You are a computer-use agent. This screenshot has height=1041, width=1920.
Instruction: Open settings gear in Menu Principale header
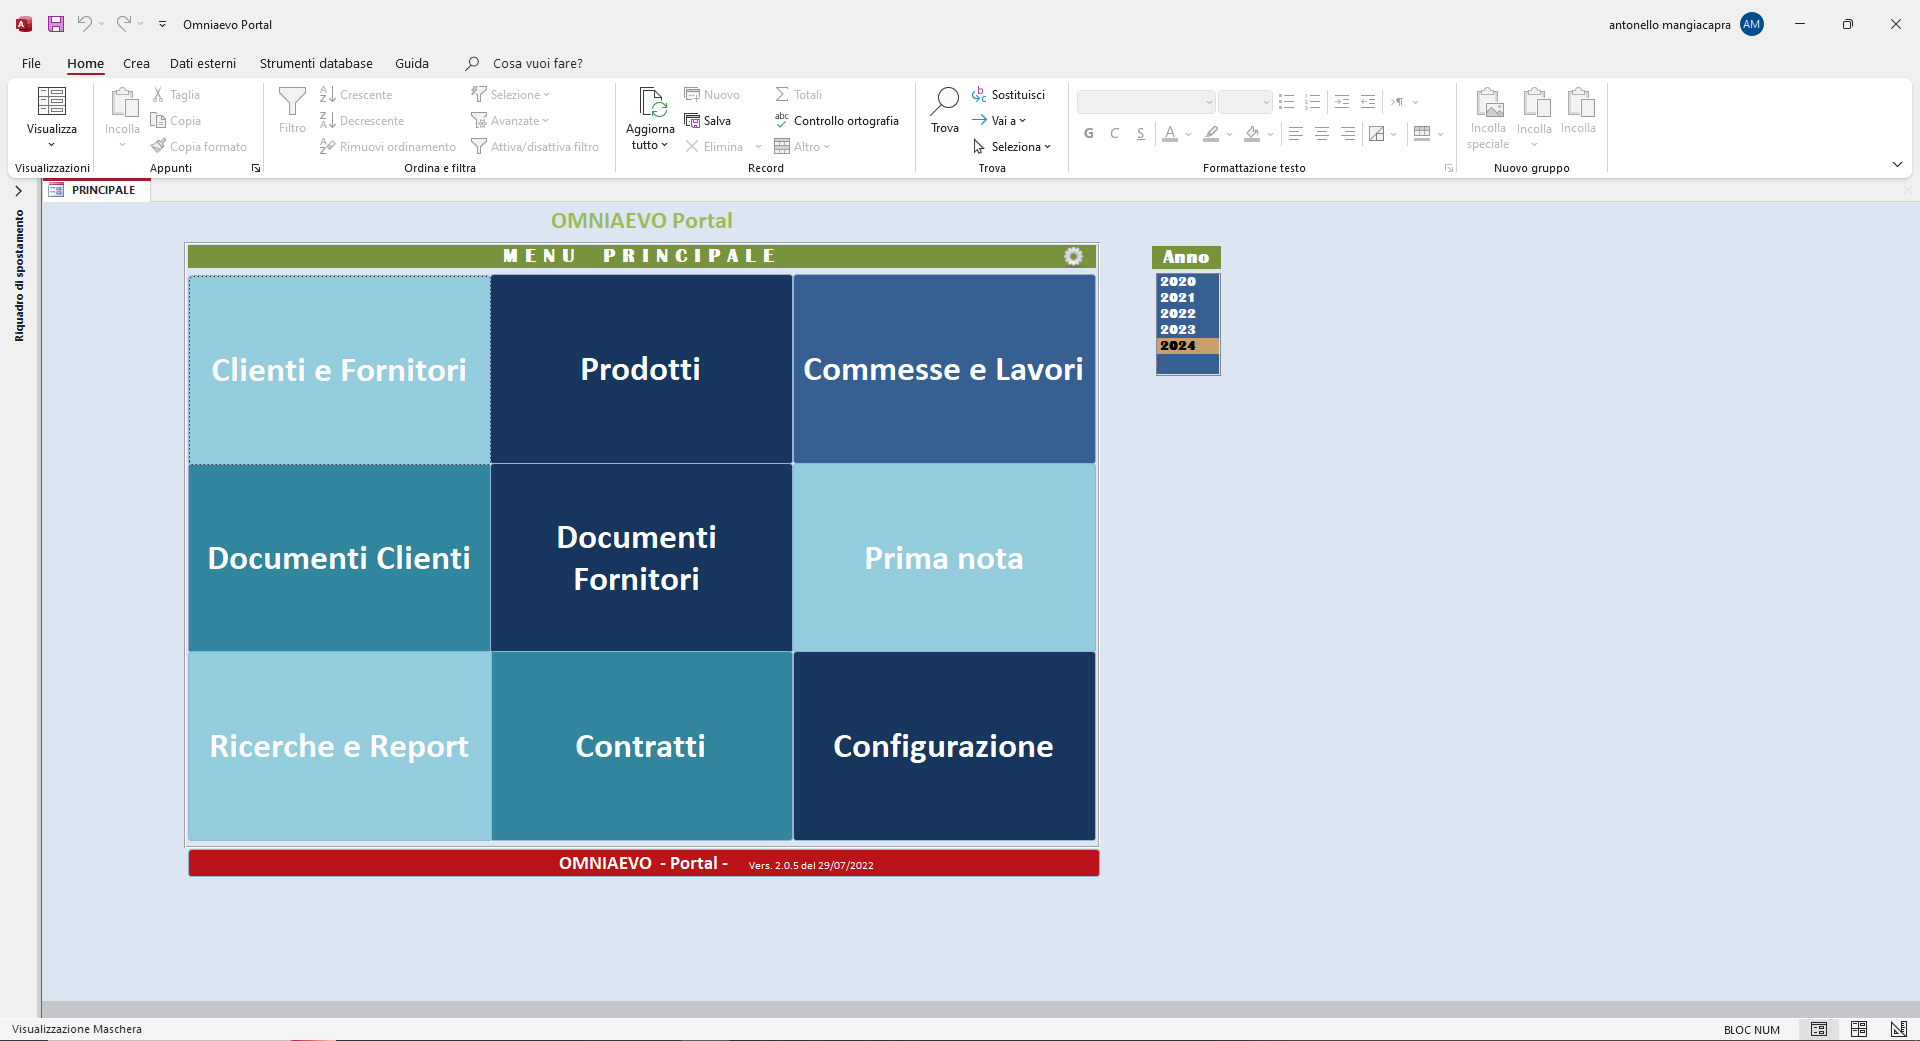pos(1073,256)
